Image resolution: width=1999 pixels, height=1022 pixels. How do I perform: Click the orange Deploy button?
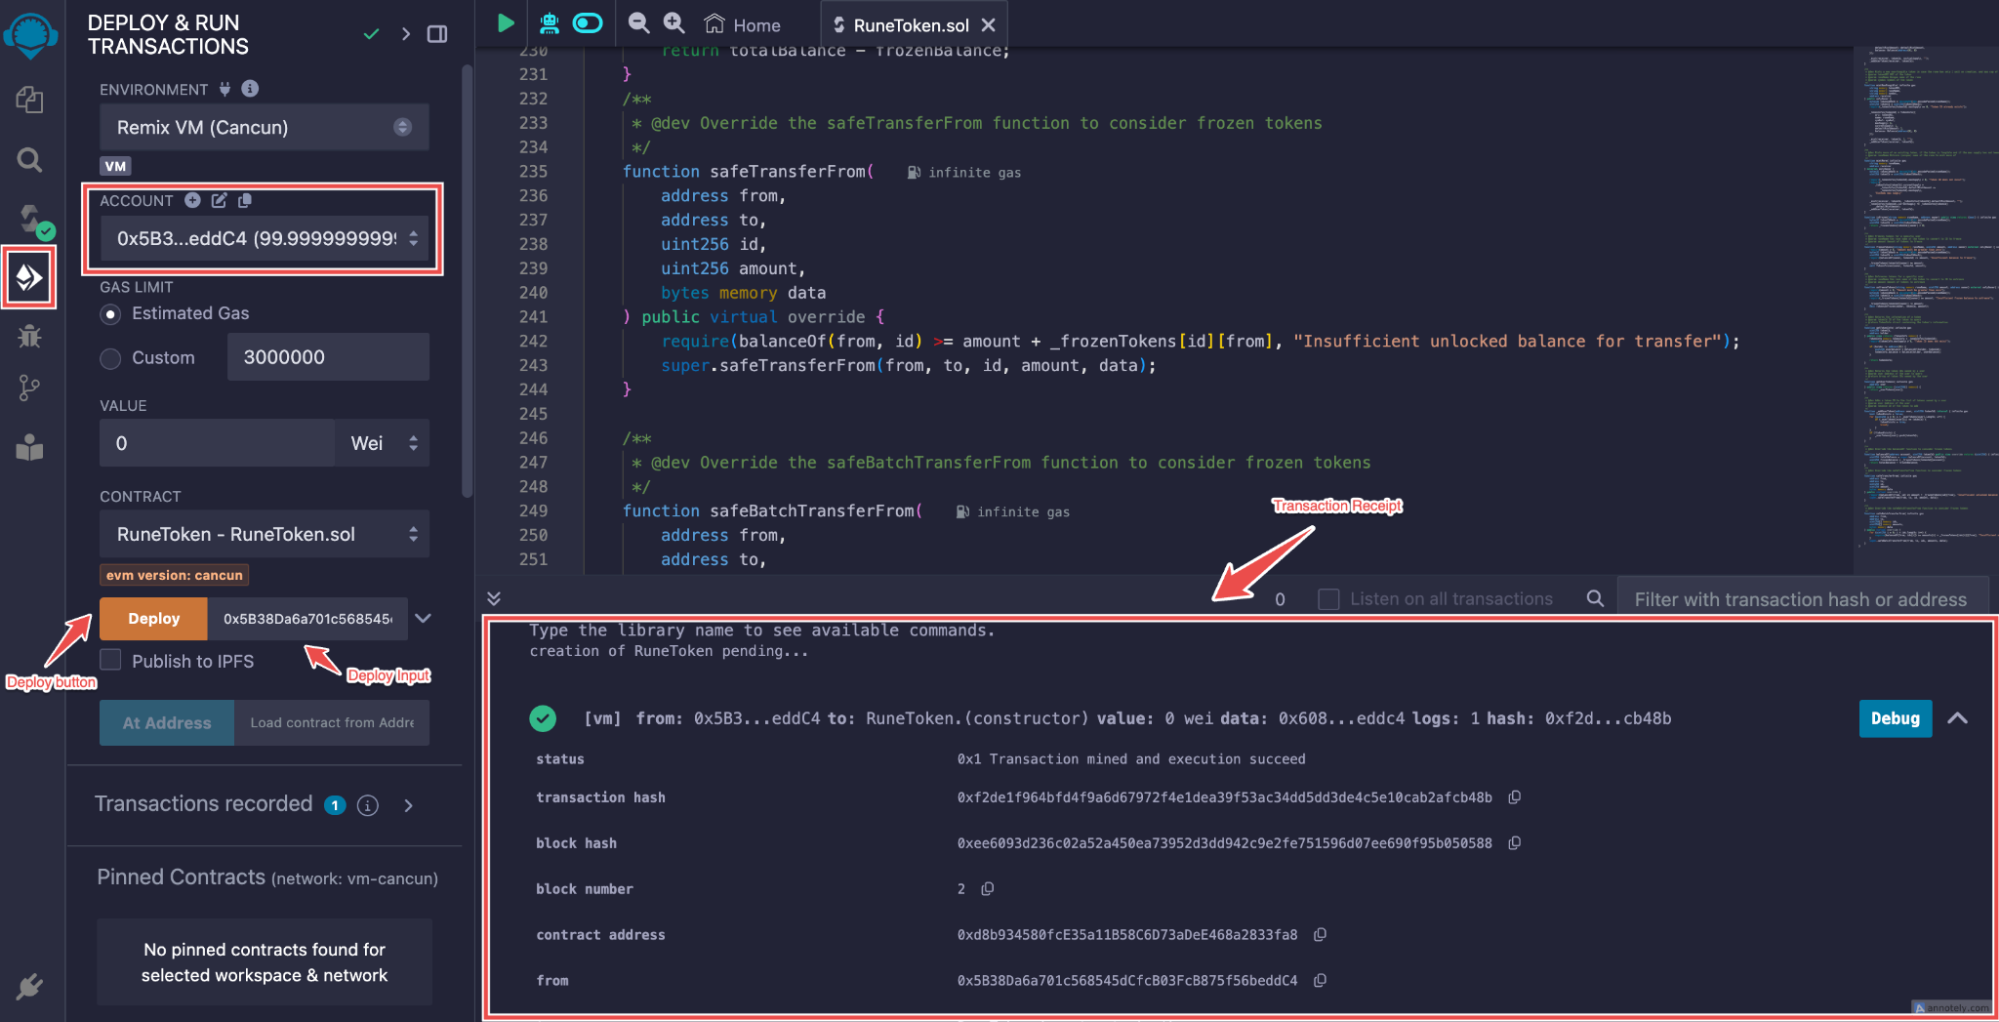pyautogui.click(x=153, y=618)
